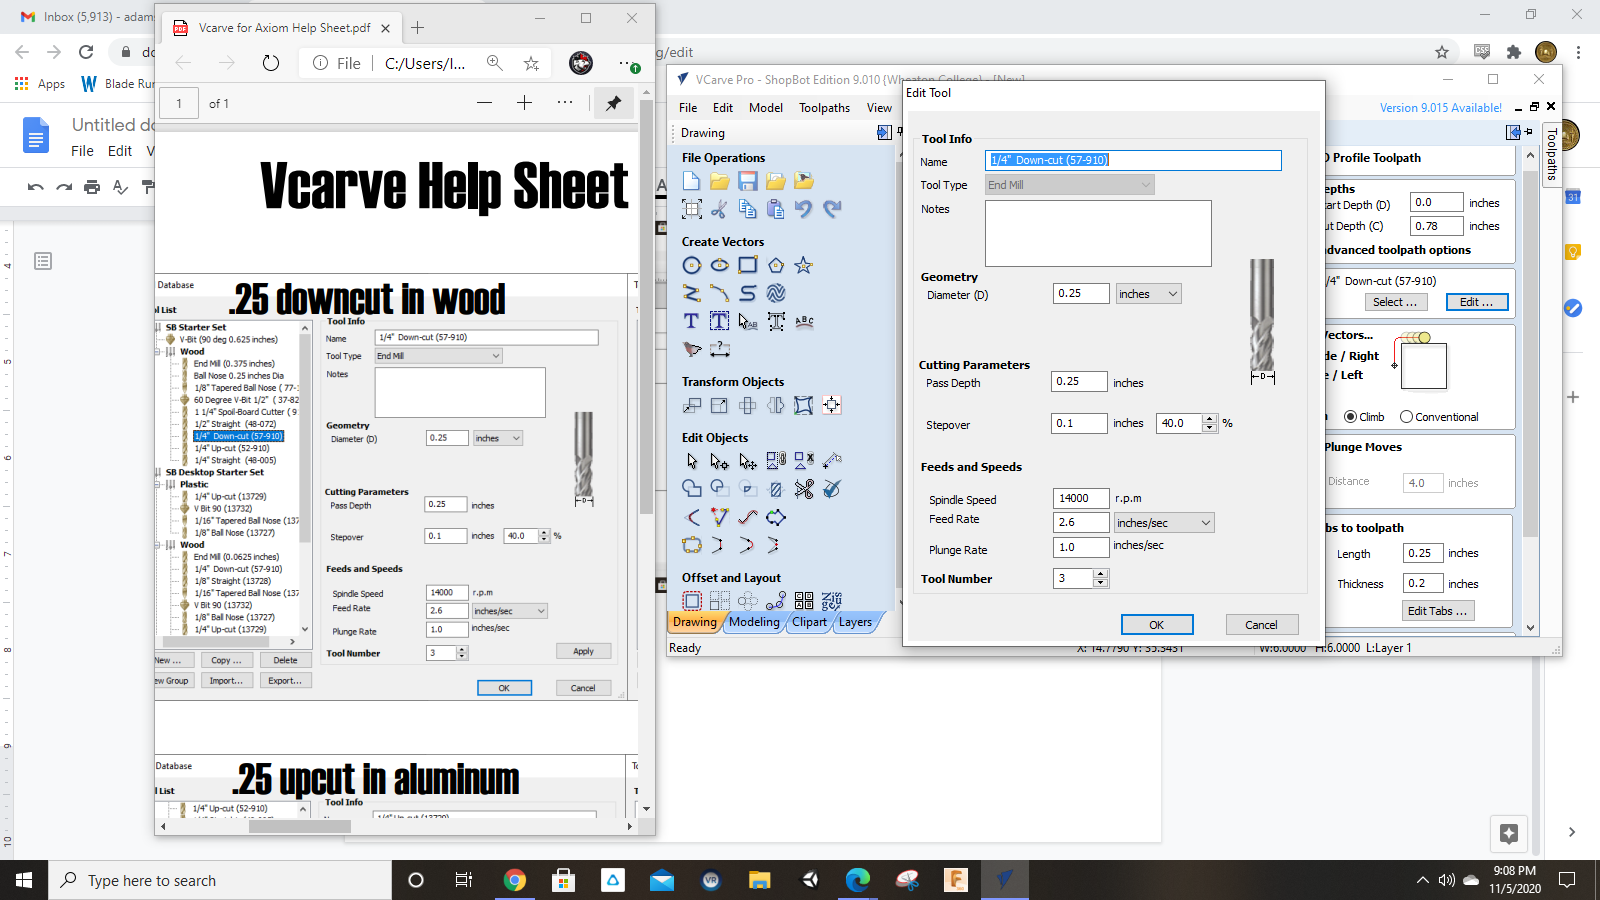Switch to the Clipart tab
Viewport: 1600px width, 900px height.
pyautogui.click(x=809, y=622)
